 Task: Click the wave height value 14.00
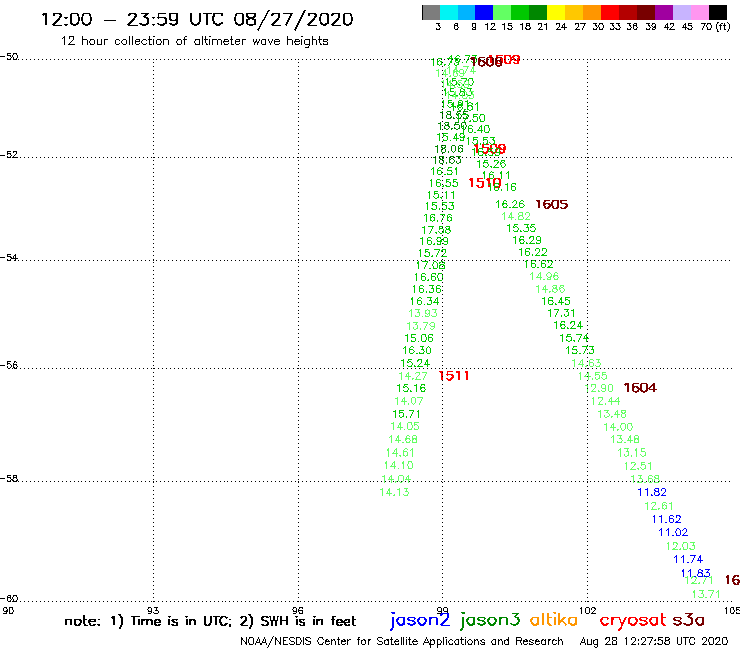[x=618, y=427]
